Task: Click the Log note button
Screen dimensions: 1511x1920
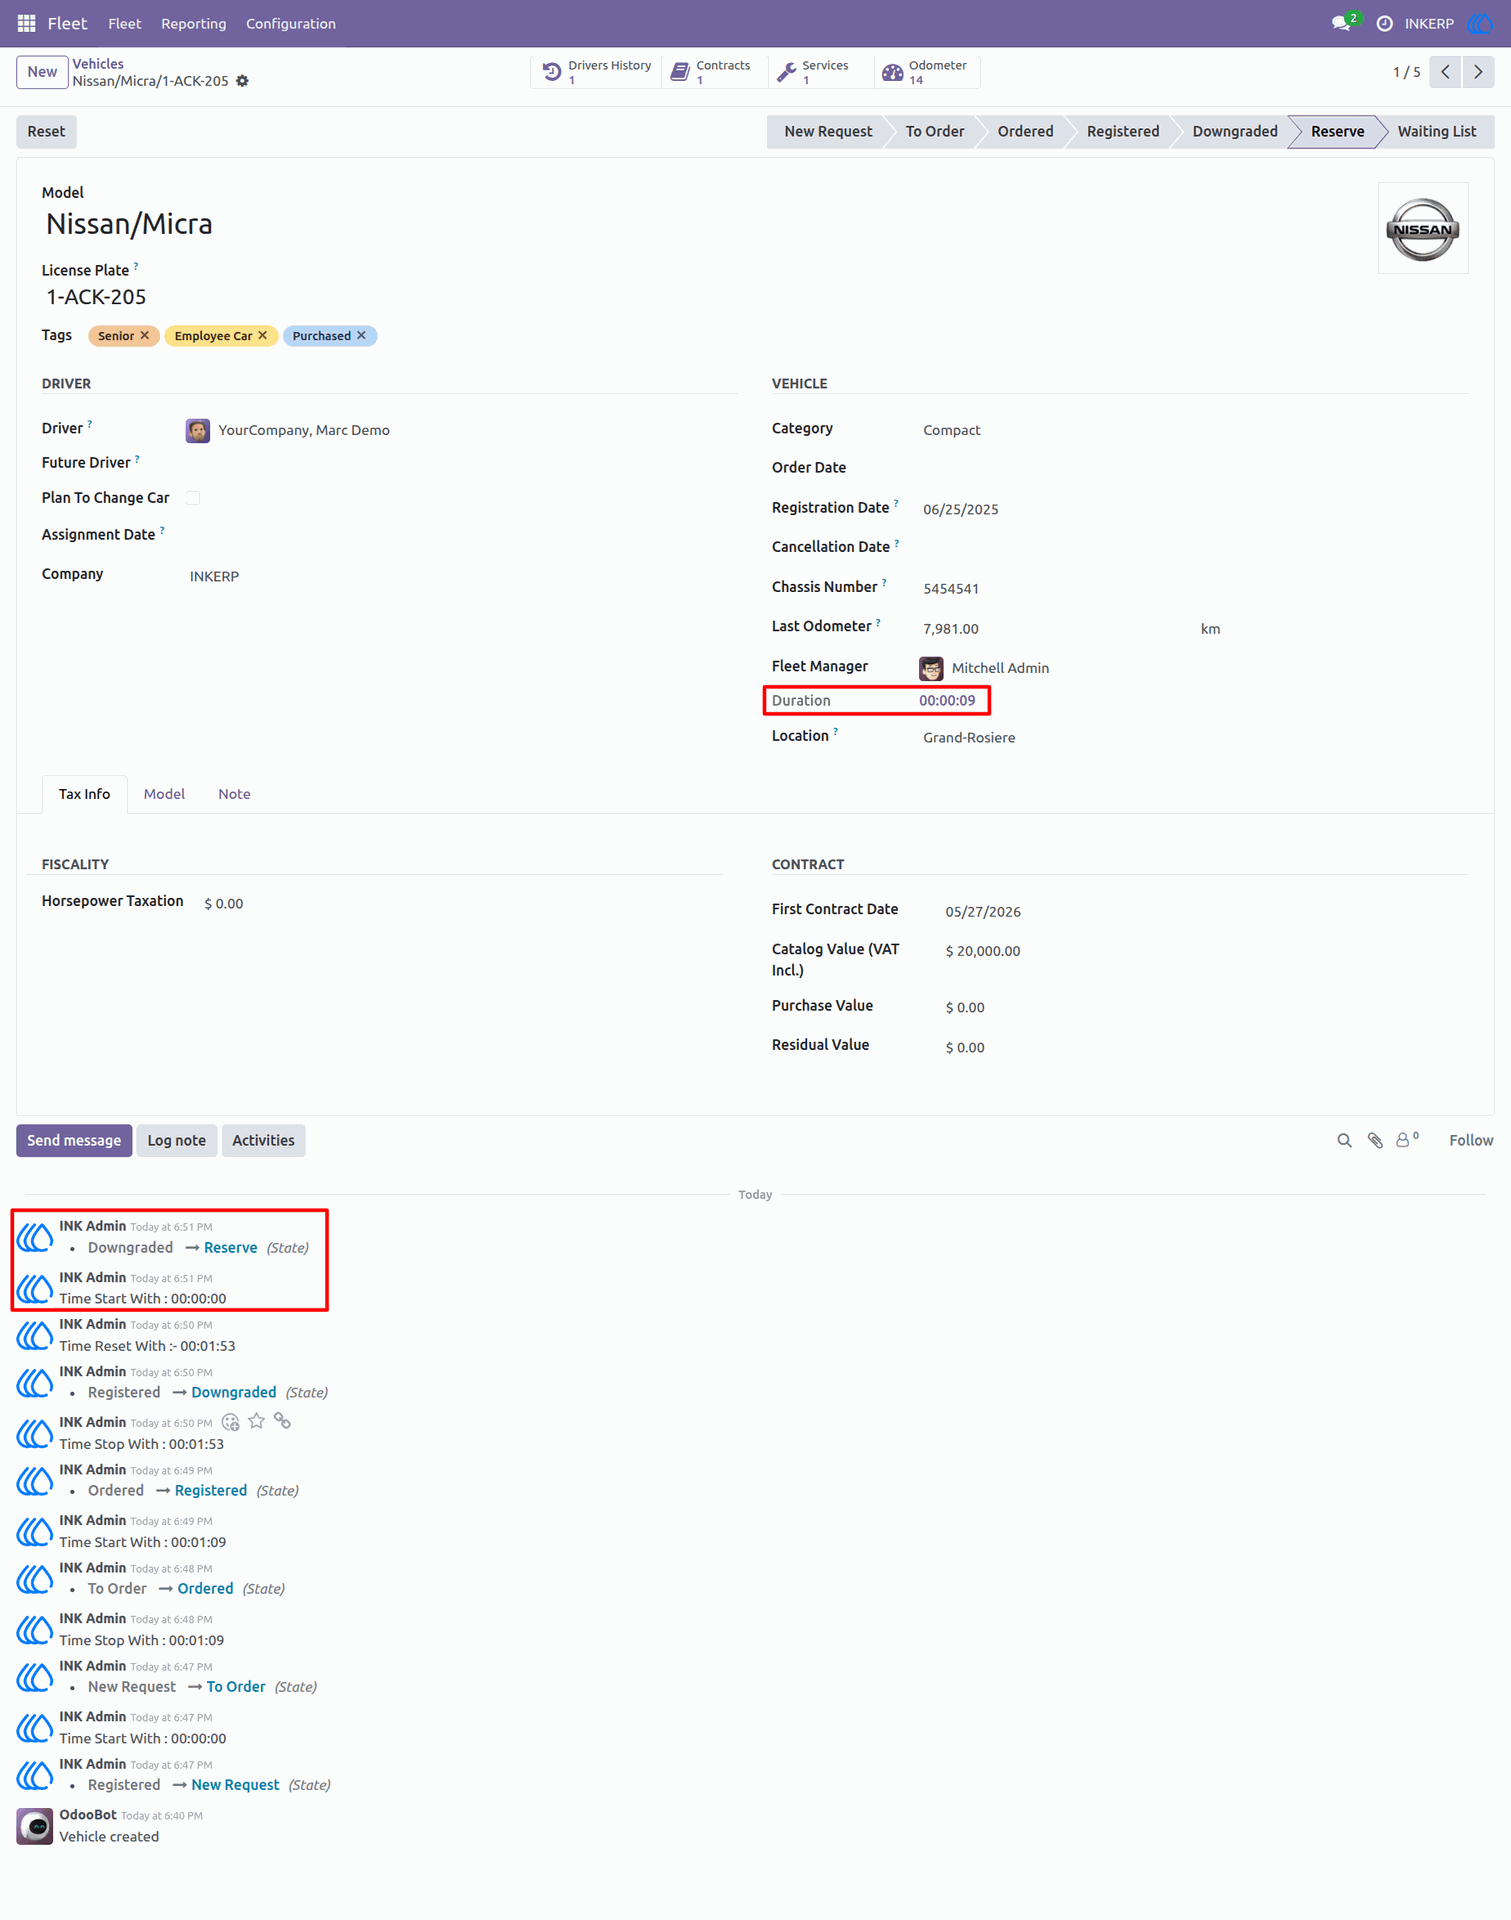Action: (176, 1141)
